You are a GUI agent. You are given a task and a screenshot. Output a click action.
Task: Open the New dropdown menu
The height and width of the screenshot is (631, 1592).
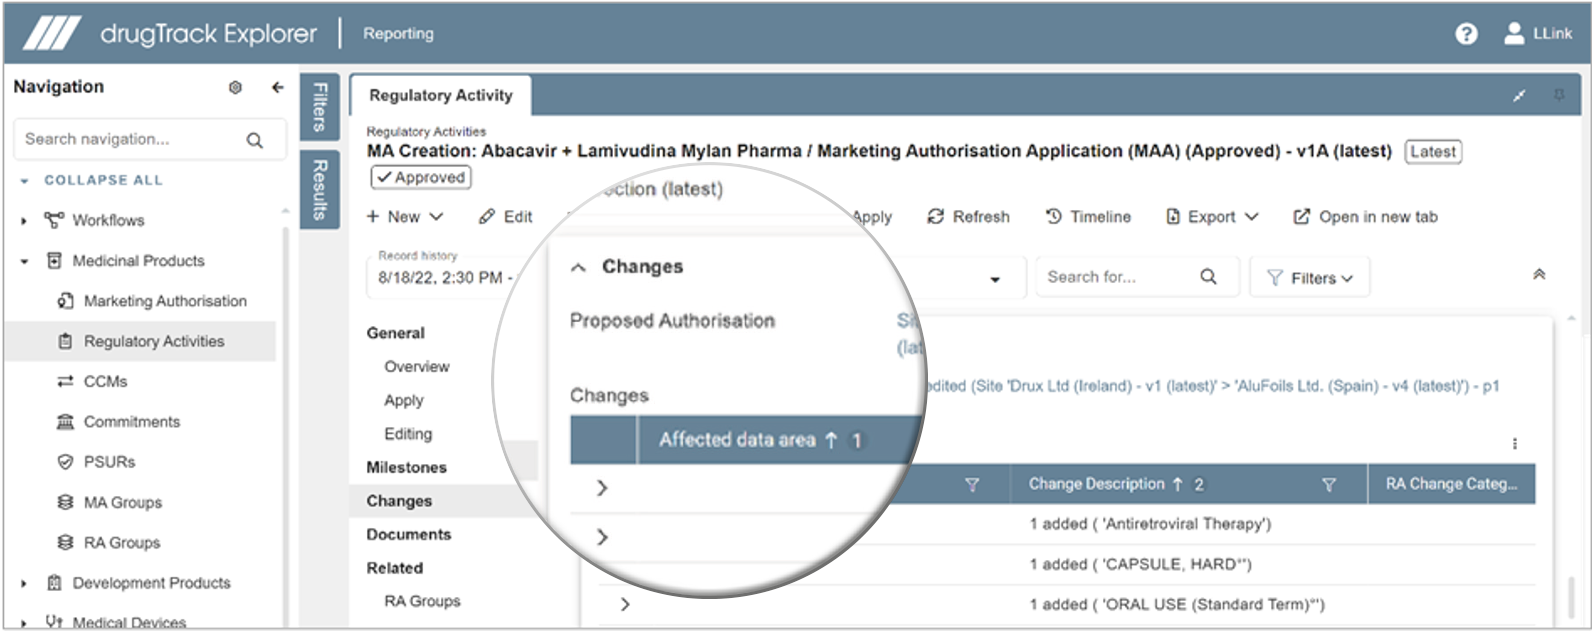(x=405, y=217)
